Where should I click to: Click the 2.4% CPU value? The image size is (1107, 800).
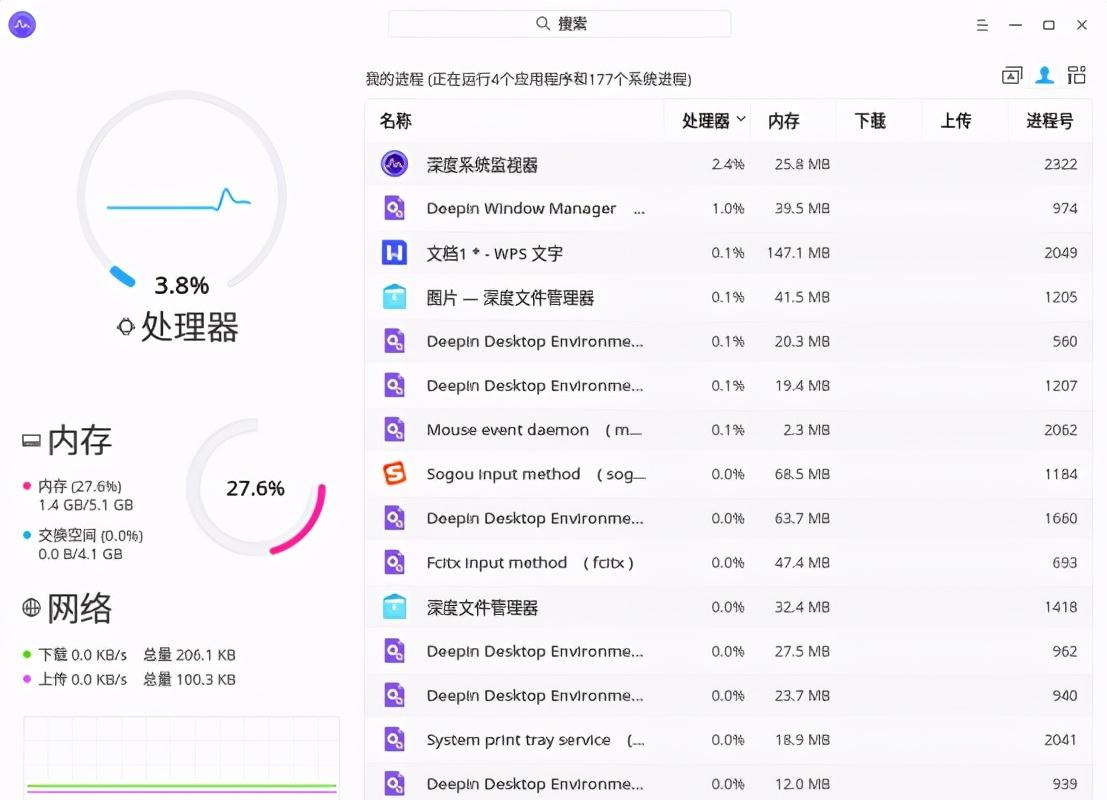pos(727,164)
